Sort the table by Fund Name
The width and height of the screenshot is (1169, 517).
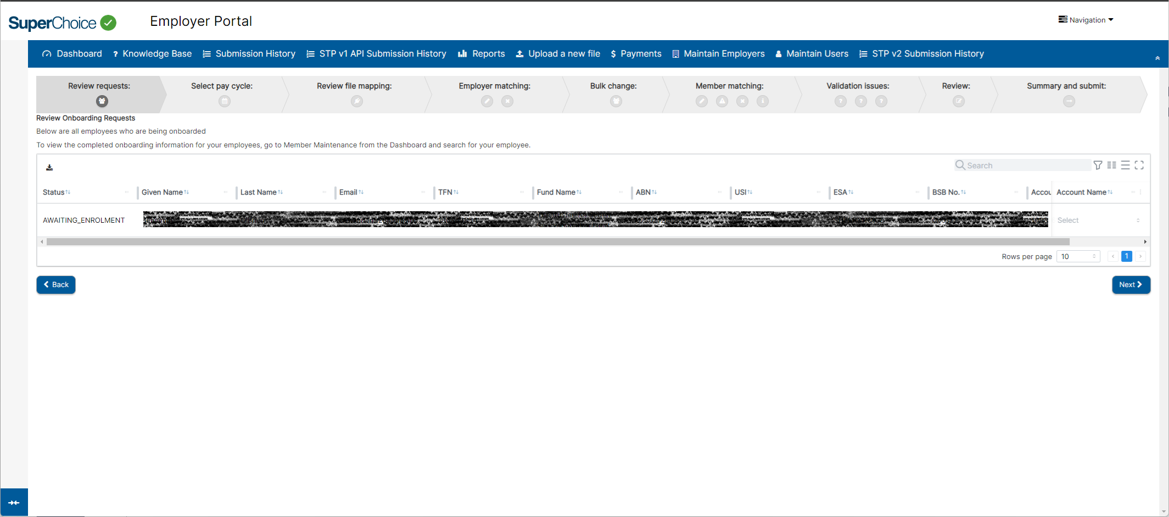point(558,192)
